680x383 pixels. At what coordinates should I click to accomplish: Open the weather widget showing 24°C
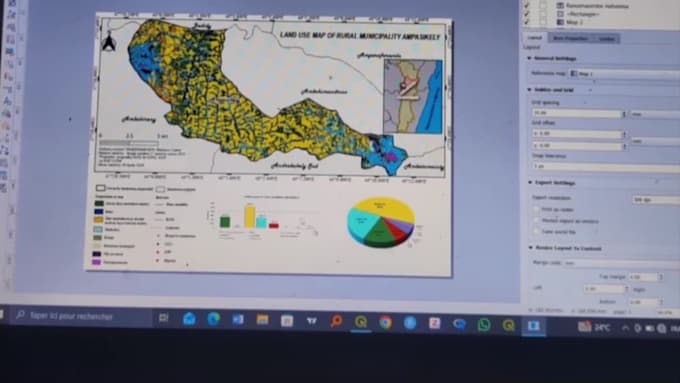tap(594, 327)
